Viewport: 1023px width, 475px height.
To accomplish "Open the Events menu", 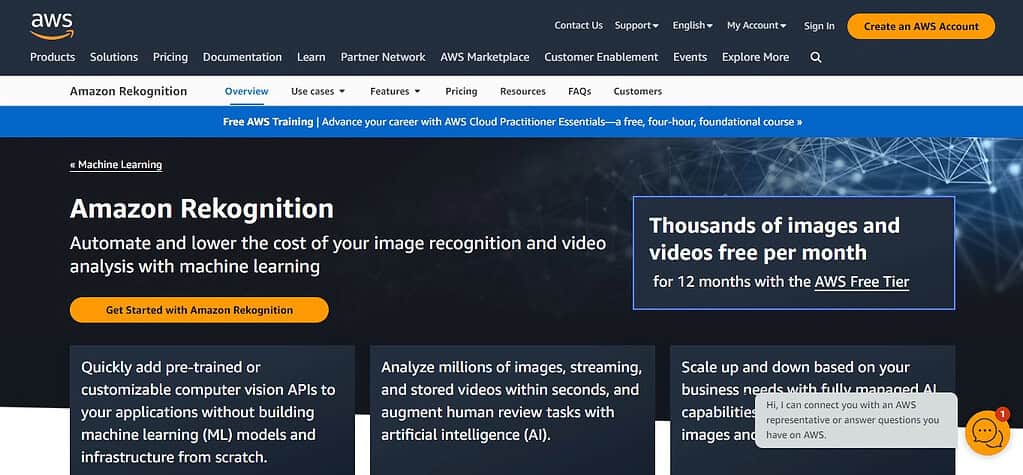I will click(x=690, y=57).
